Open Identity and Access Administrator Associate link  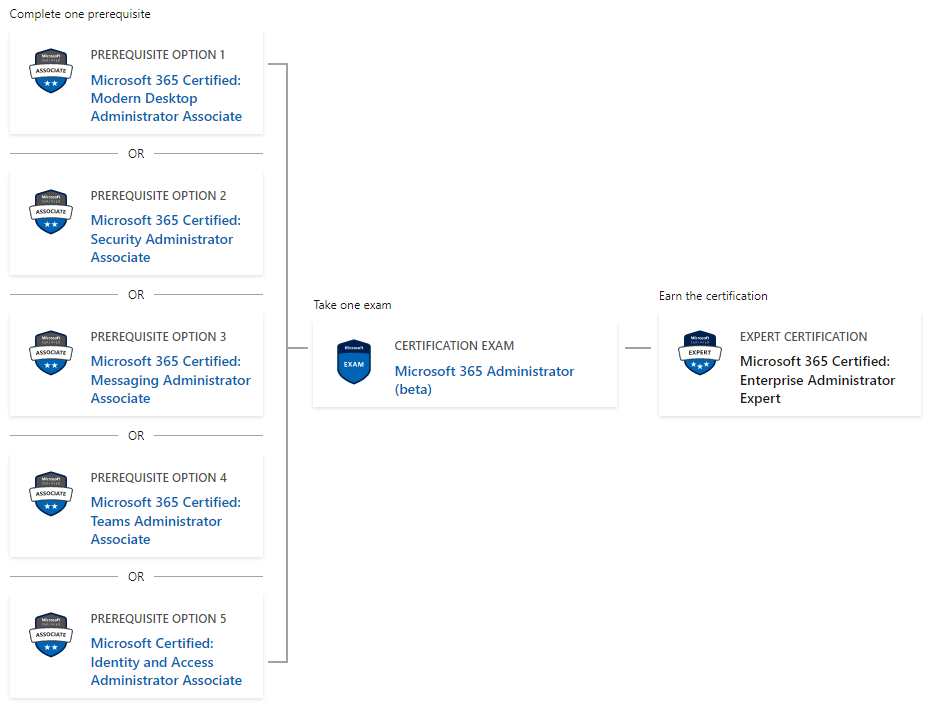(166, 661)
